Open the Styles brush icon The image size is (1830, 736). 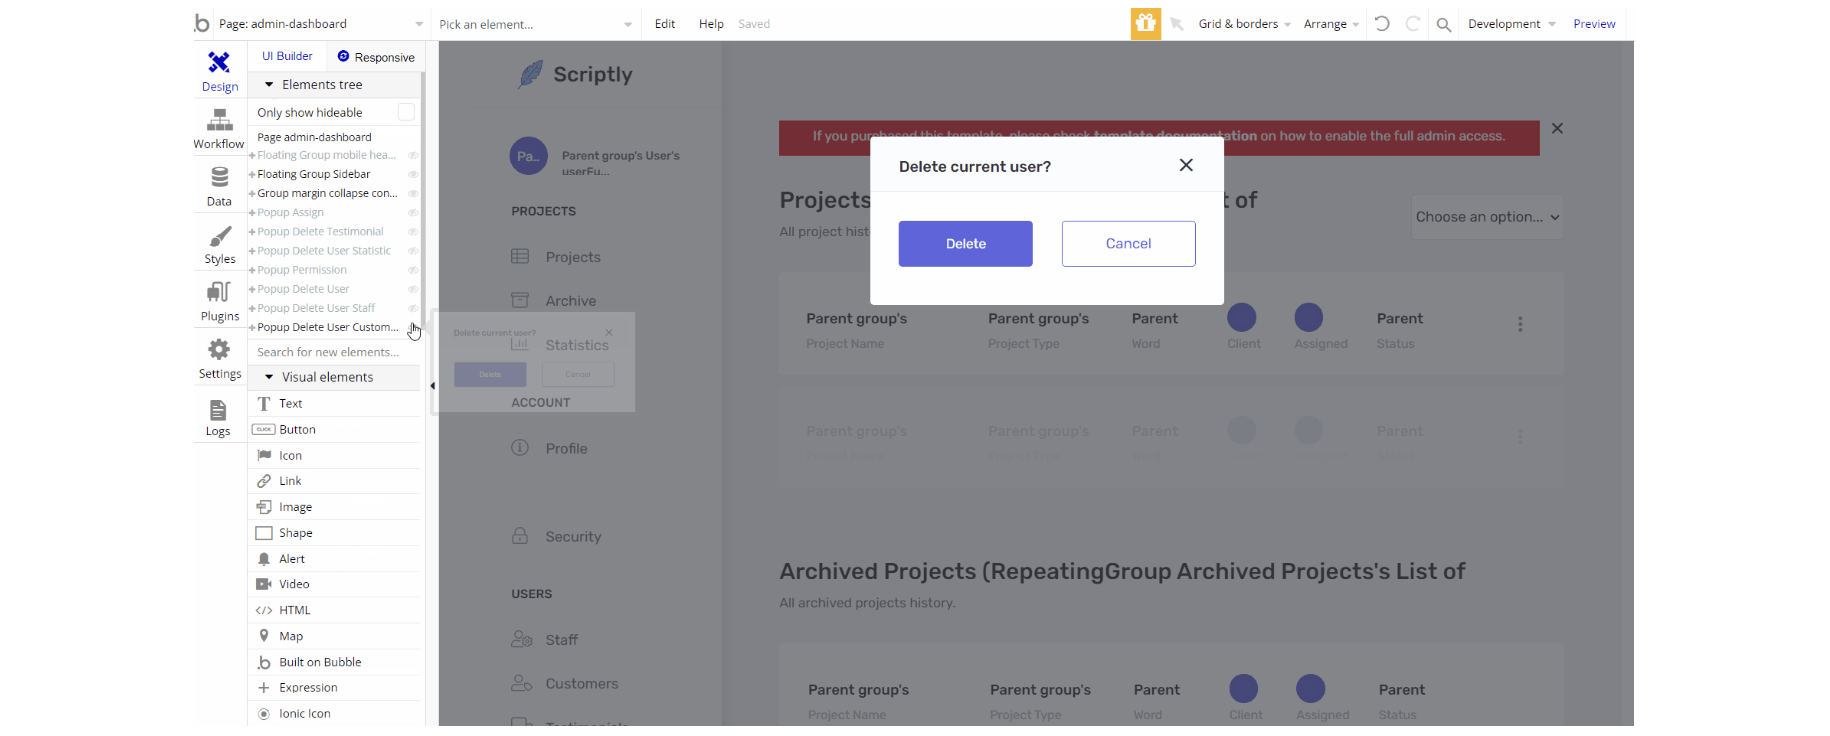pos(219,237)
